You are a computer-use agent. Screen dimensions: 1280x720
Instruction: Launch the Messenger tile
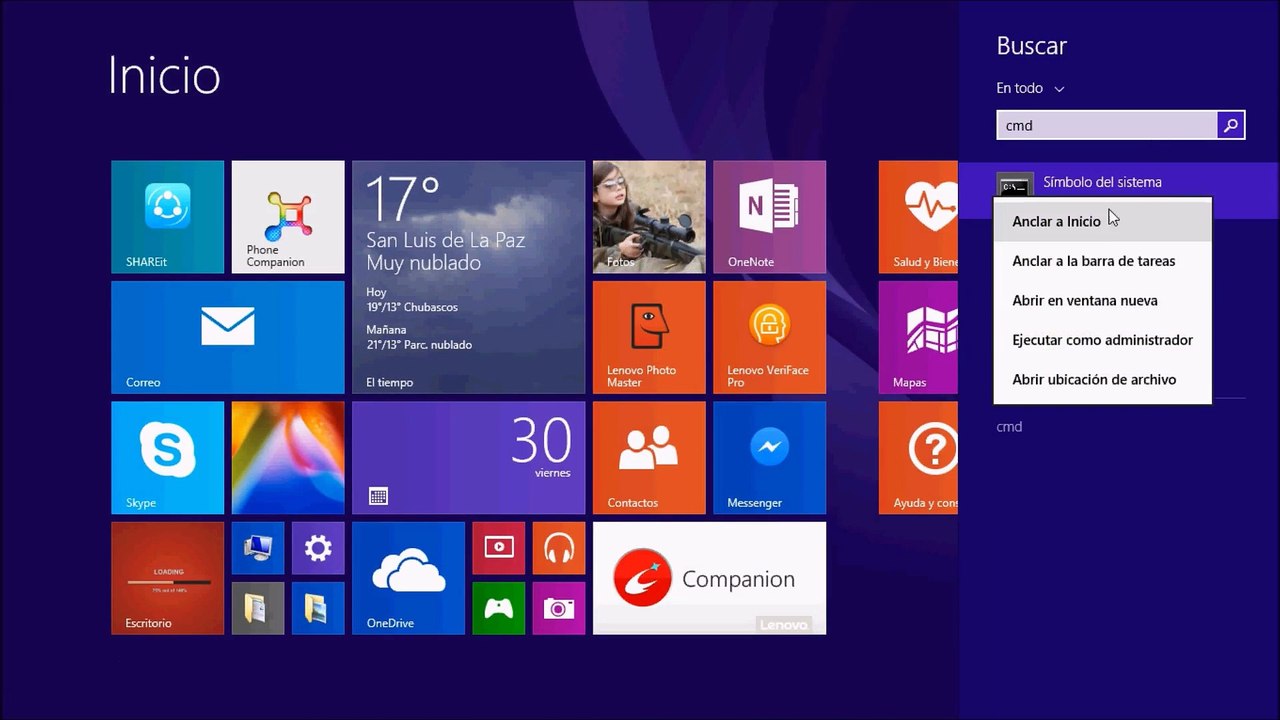pos(770,458)
